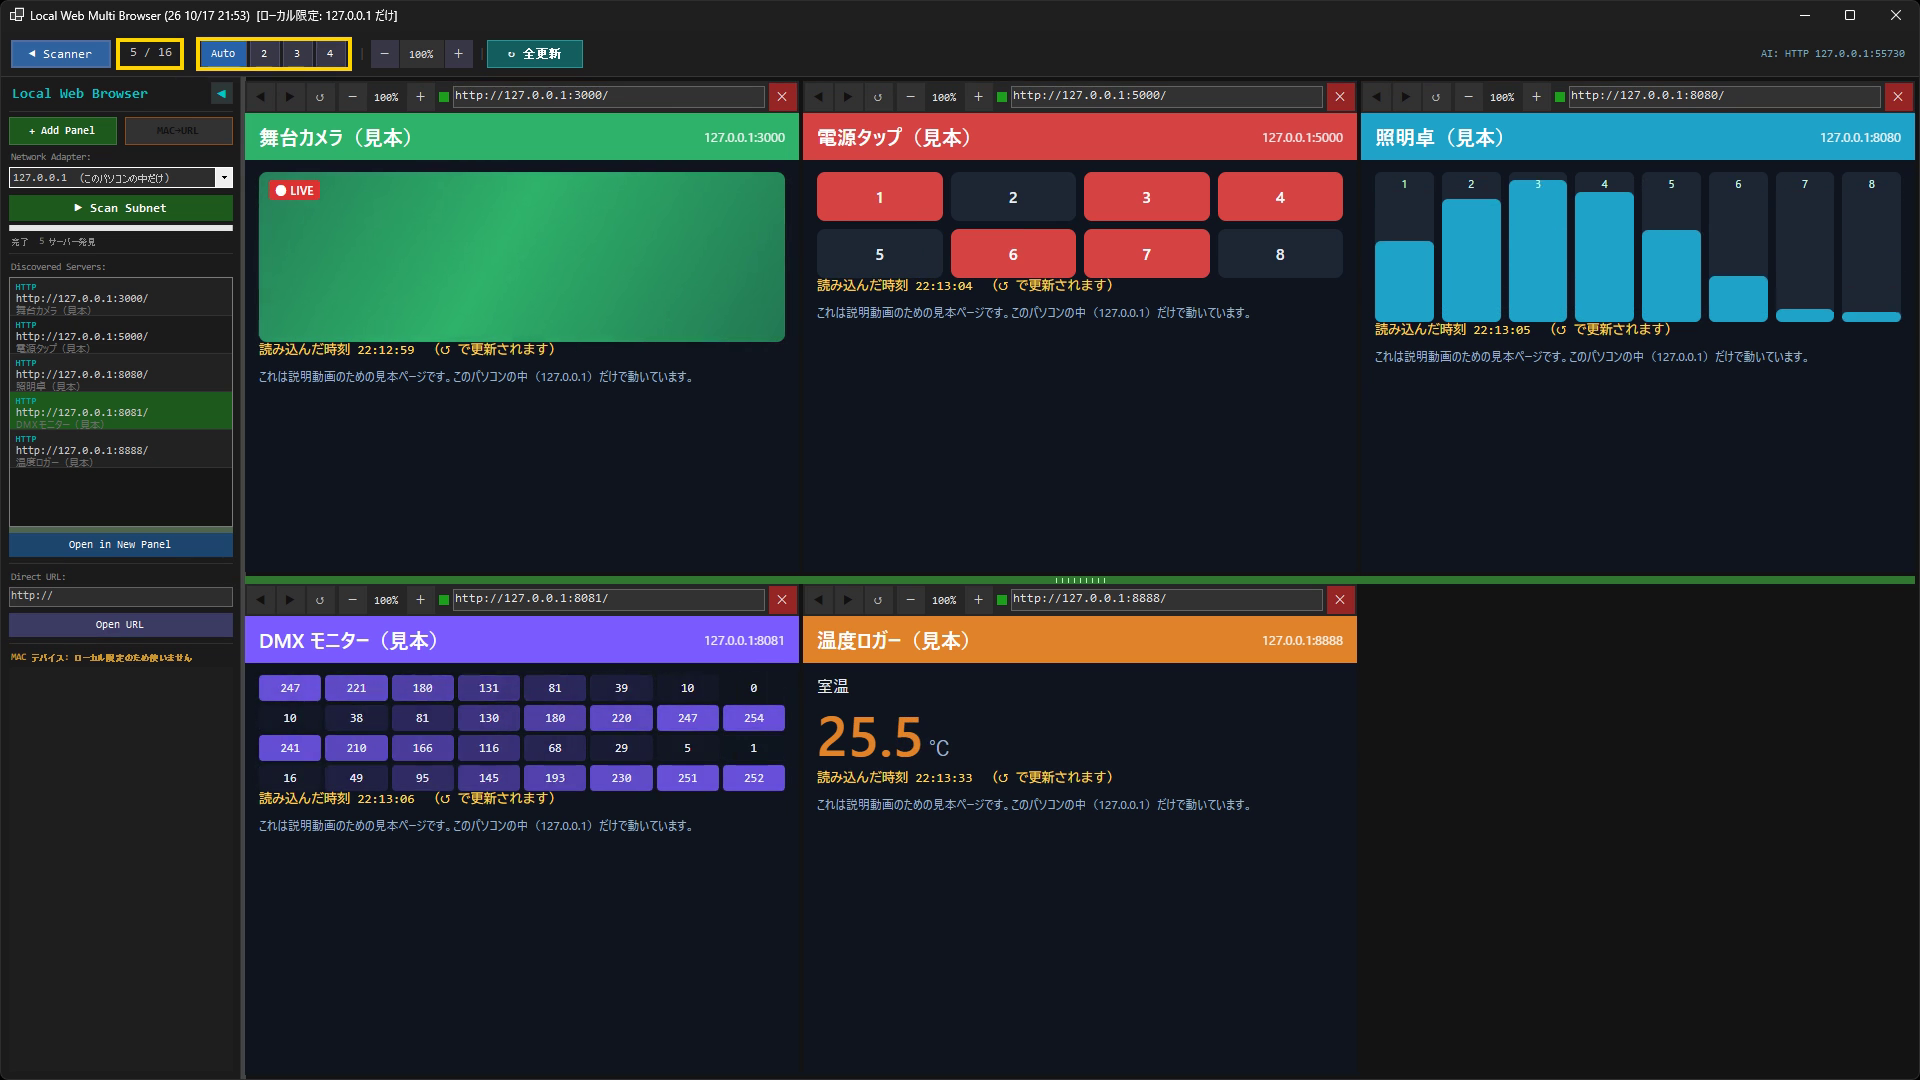Go forward in the 127.0.0.1:8080 panel
This screenshot has width=1920, height=1080.
[x=1406, y=97]
